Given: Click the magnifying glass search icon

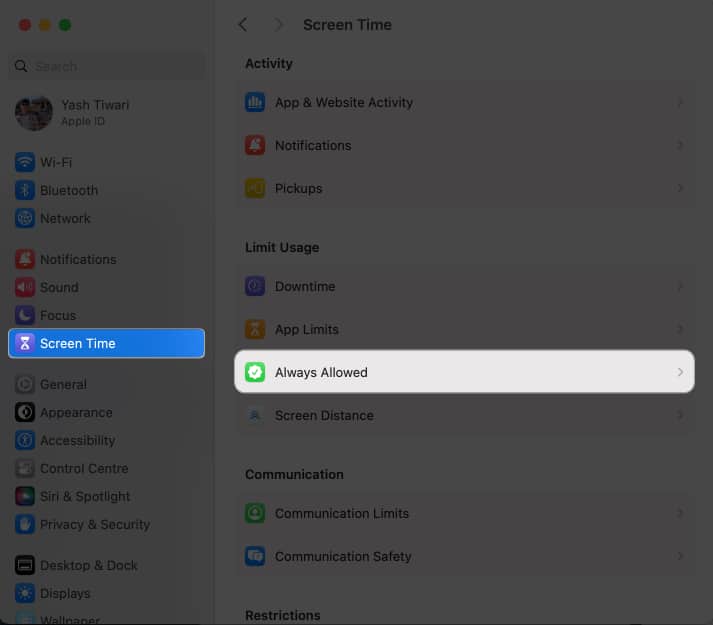Looking at the screenshot, I should pos(21,66).
